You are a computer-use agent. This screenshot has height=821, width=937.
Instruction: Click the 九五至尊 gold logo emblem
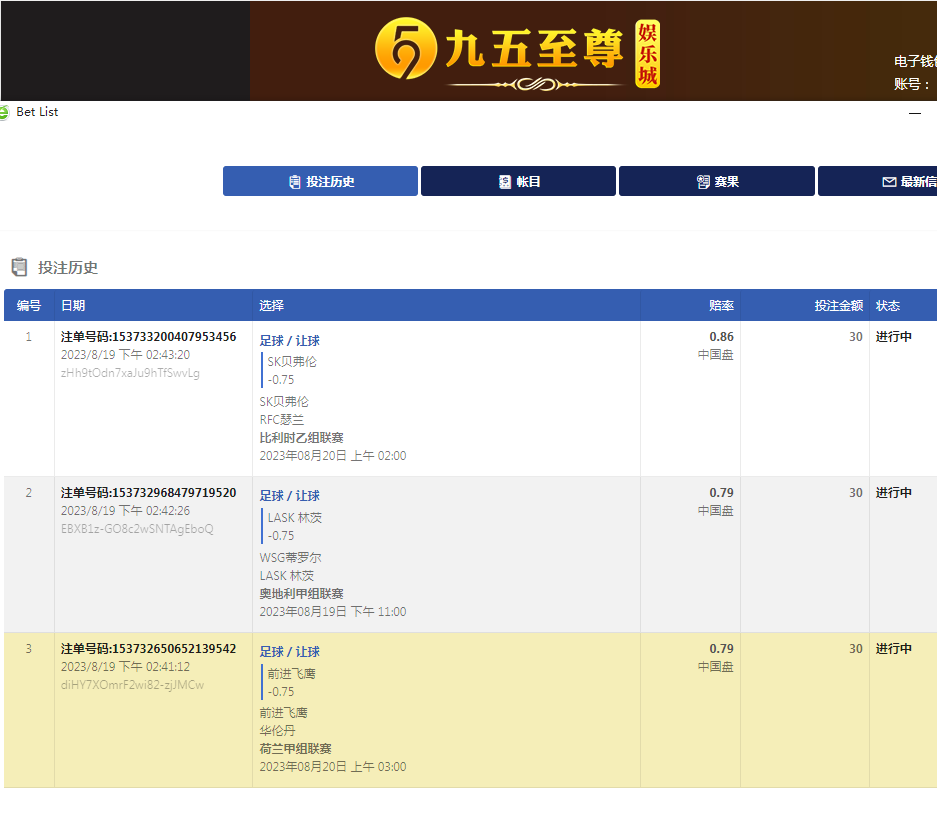pyautogui.click(x=406, y=50)
